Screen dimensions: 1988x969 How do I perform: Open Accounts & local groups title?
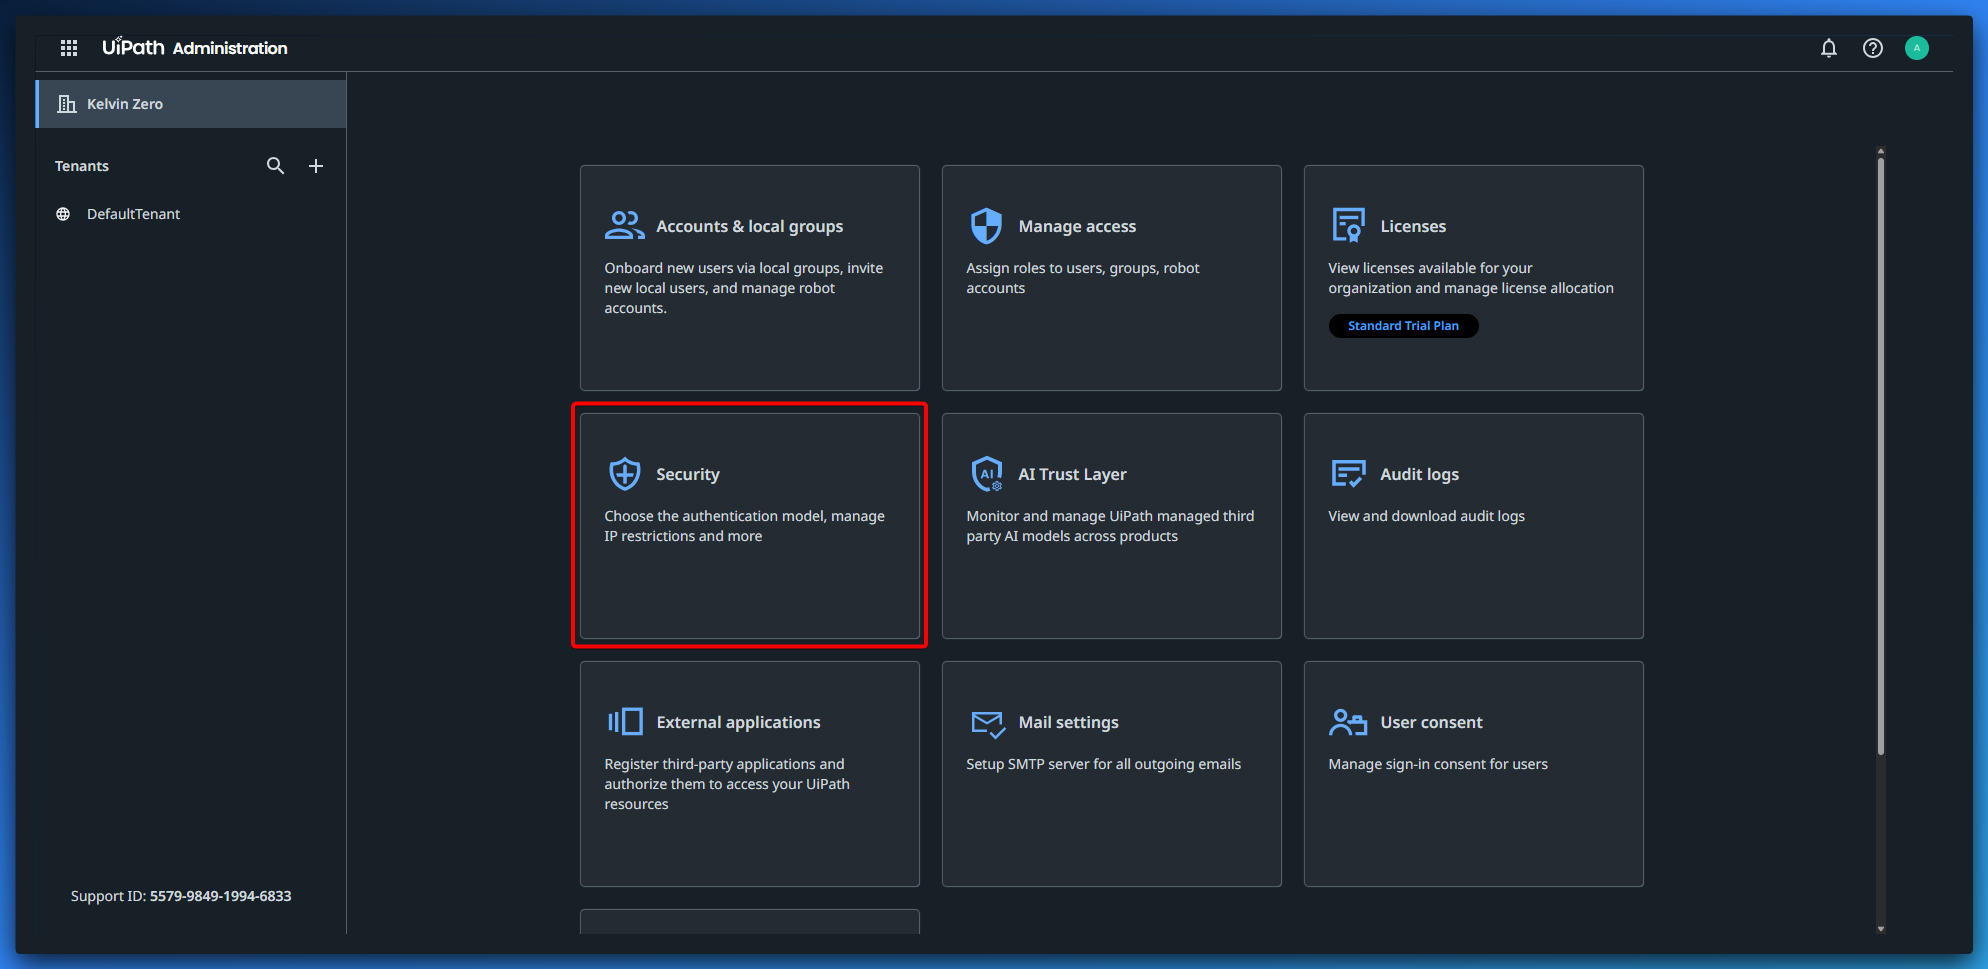pyautogui.click(x=750, y=227)
